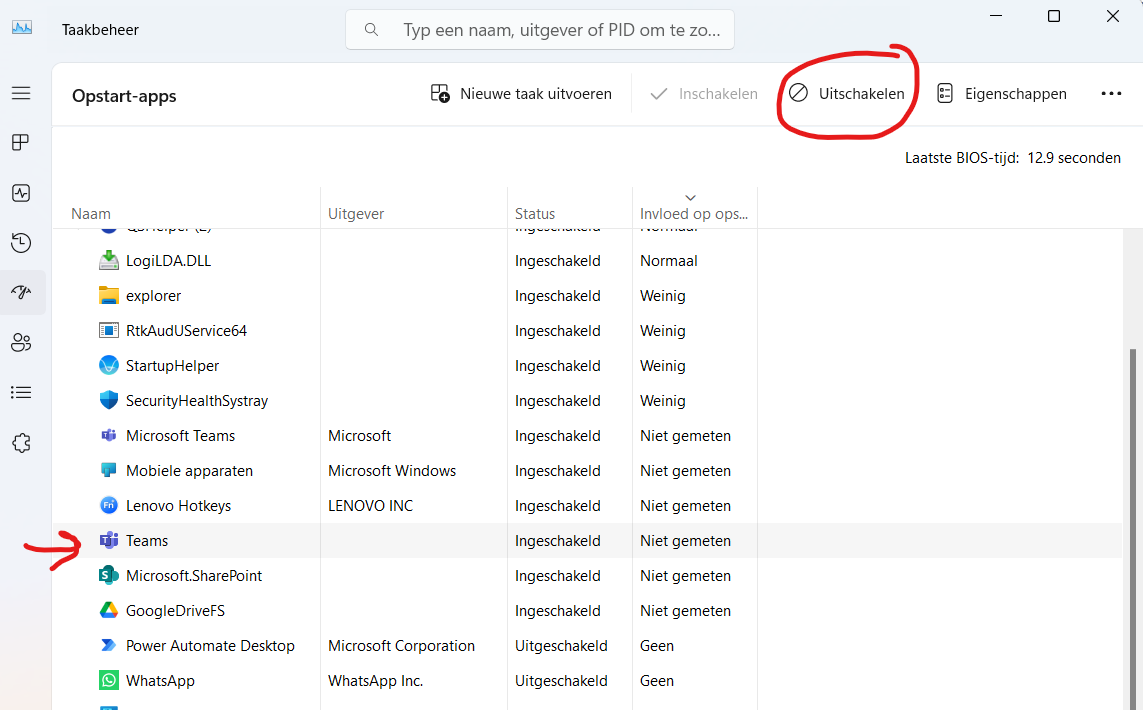This screenshot has width=1143, height=710.
Task: Click the Microsoft Windows publisher cell
Action: 392,471
